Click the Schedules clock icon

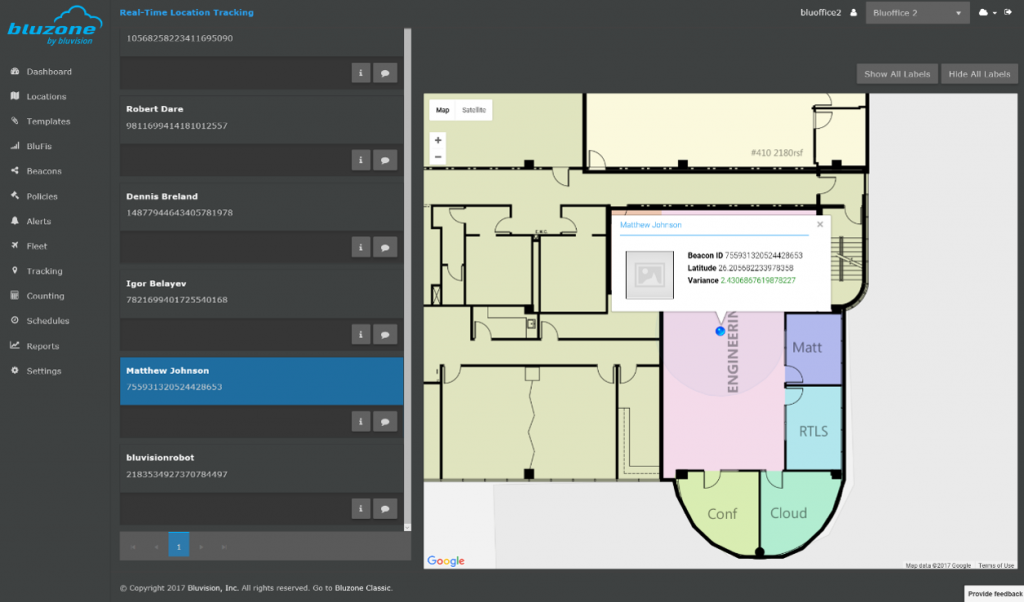(x=14, y=320)
